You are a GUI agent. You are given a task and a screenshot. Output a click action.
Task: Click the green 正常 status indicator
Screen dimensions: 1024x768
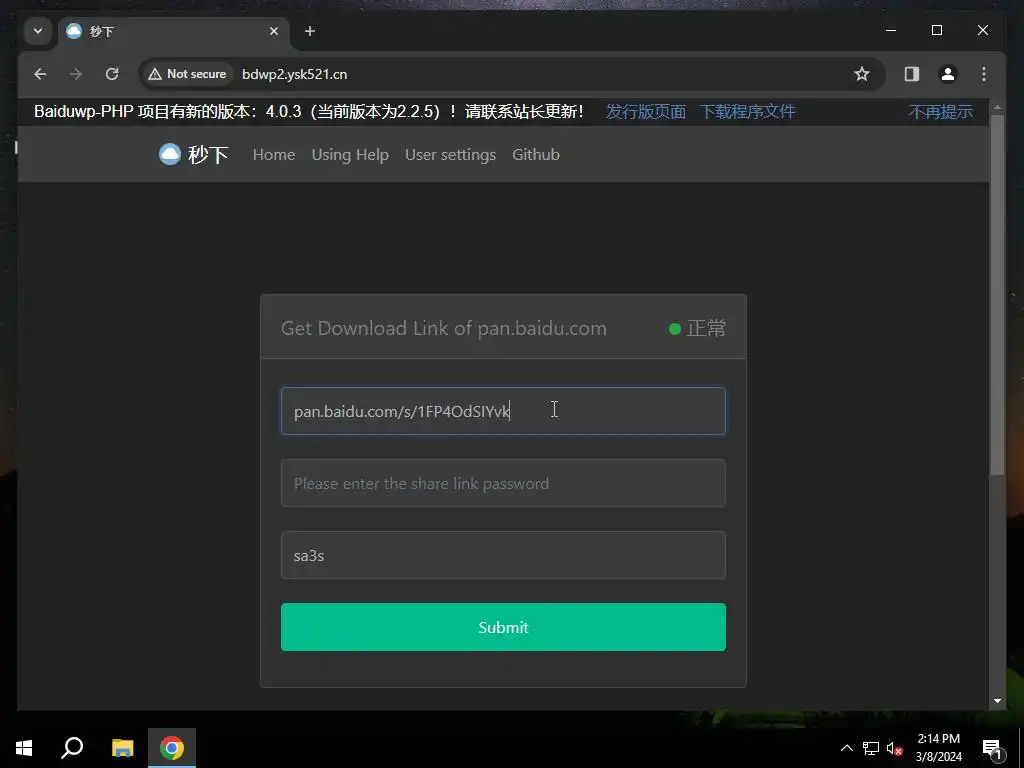[697, 328]
